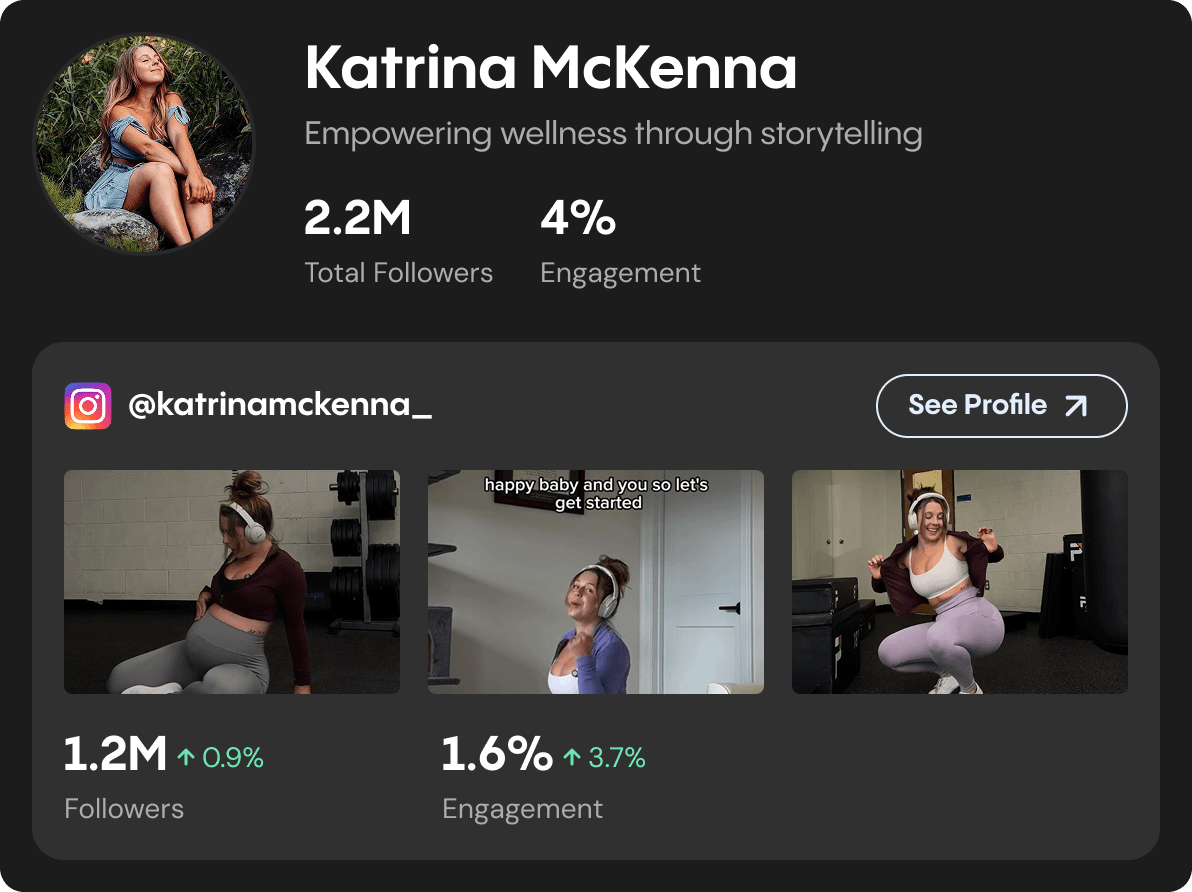Click the arrow icon in See Profile
This screenshot has height=892, width=1192.
coord(1076,406)
